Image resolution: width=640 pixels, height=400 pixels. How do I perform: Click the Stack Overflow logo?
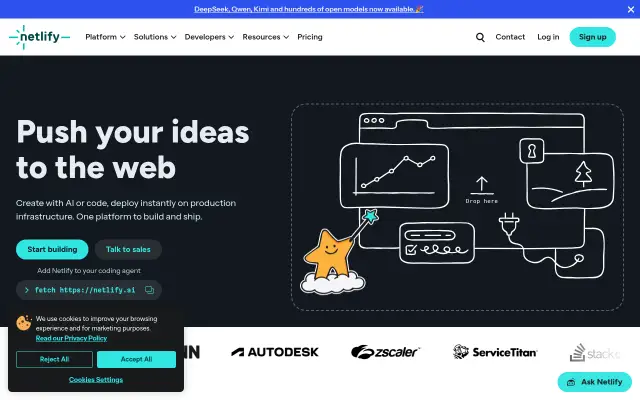(595, 353)
